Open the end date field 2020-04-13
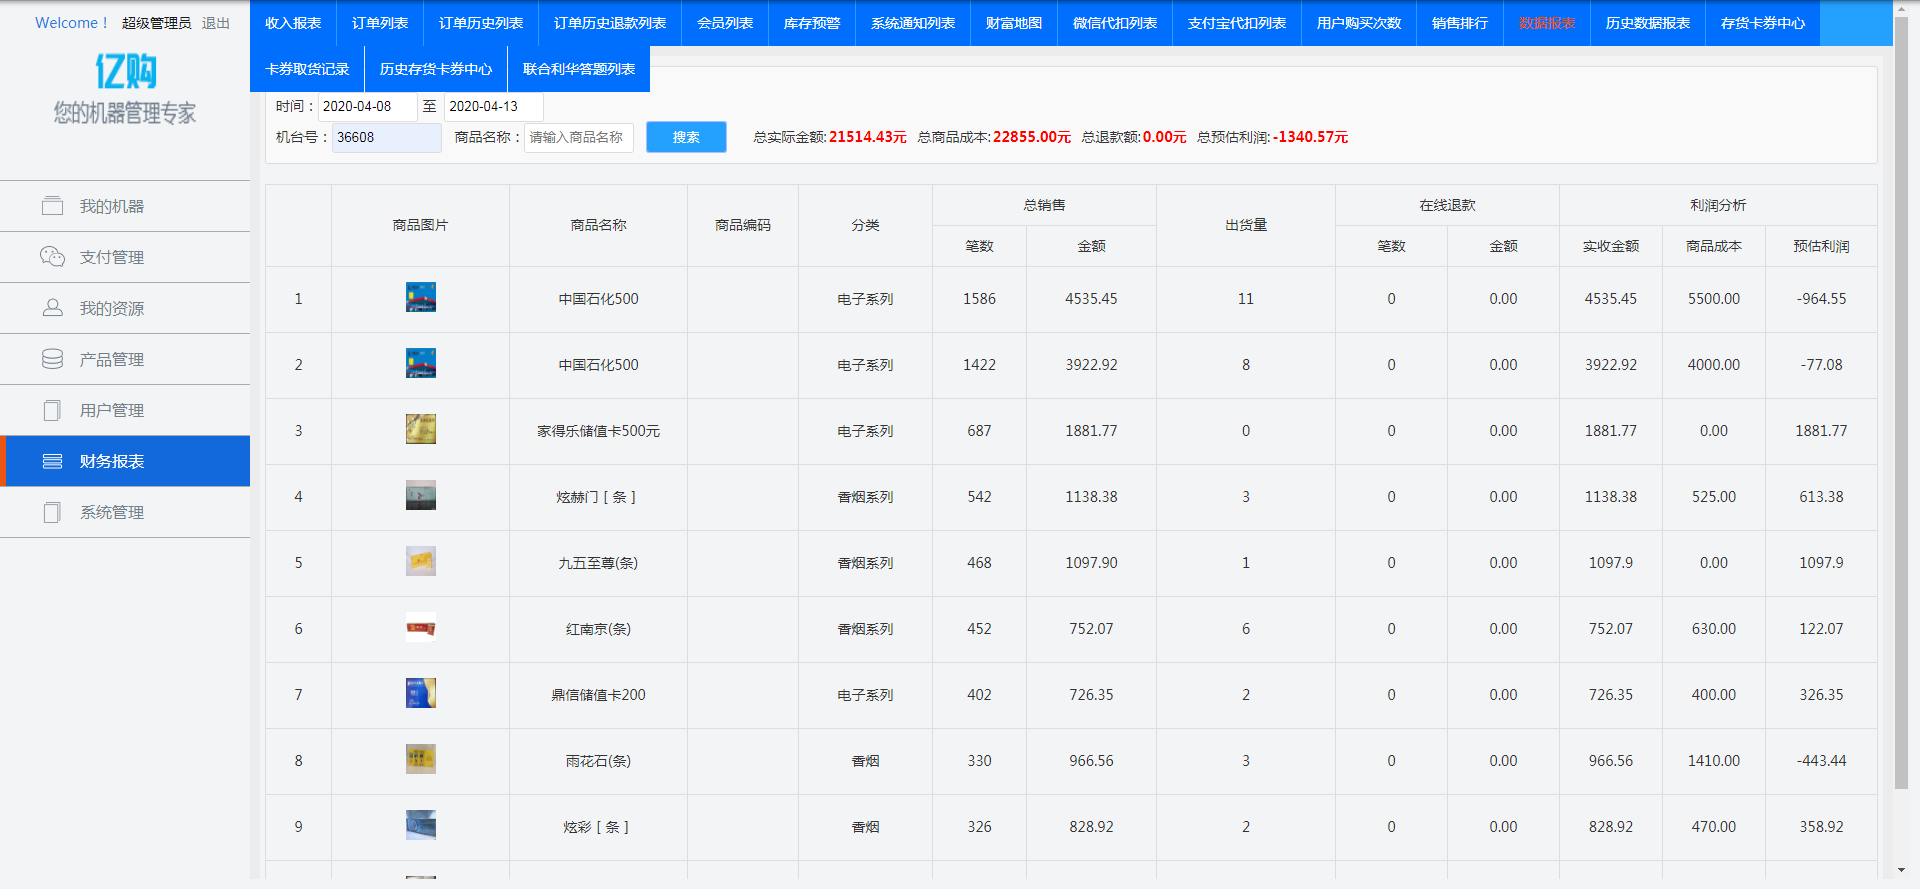The width and height of the screenshot is (1920, 889). [493, 106]
